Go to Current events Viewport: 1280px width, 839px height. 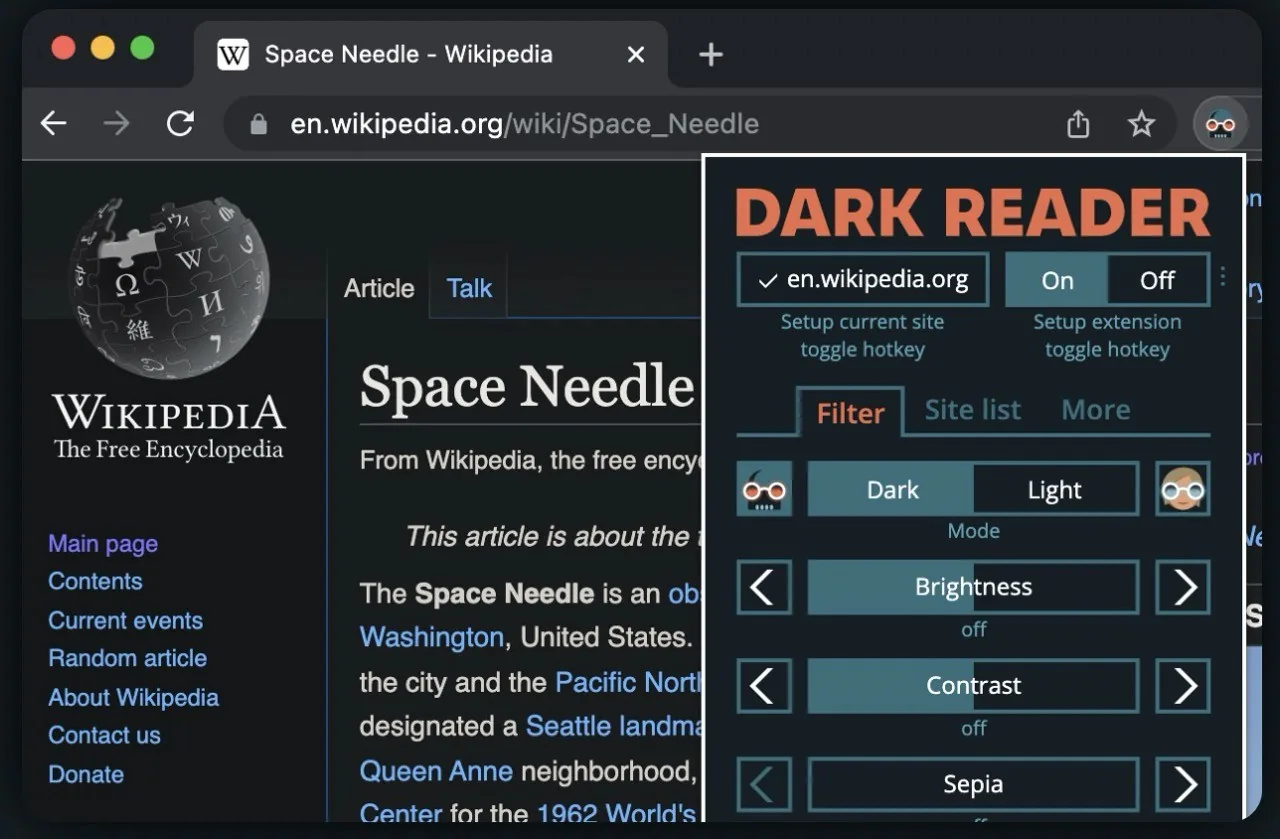pos(125,620)
